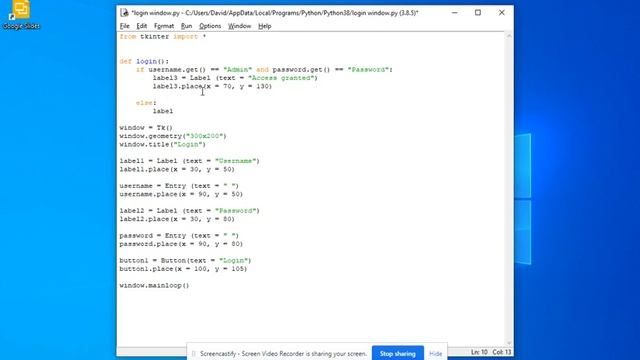
Task: Click the 'Ln: 10' status bar indicator
Action: [x=479, y=352]
